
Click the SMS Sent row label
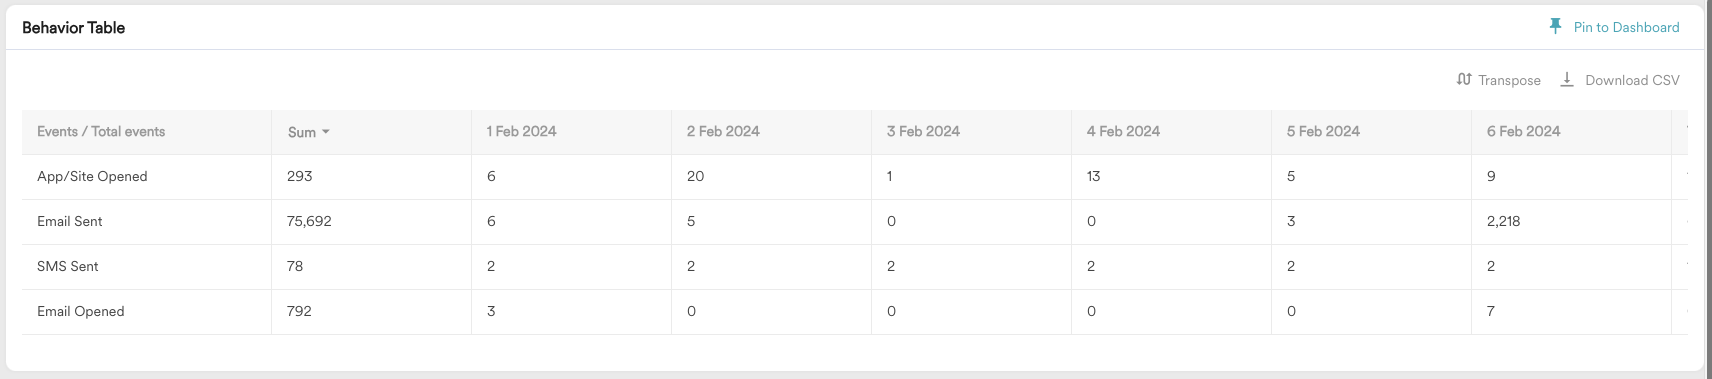tap(68, 266)
